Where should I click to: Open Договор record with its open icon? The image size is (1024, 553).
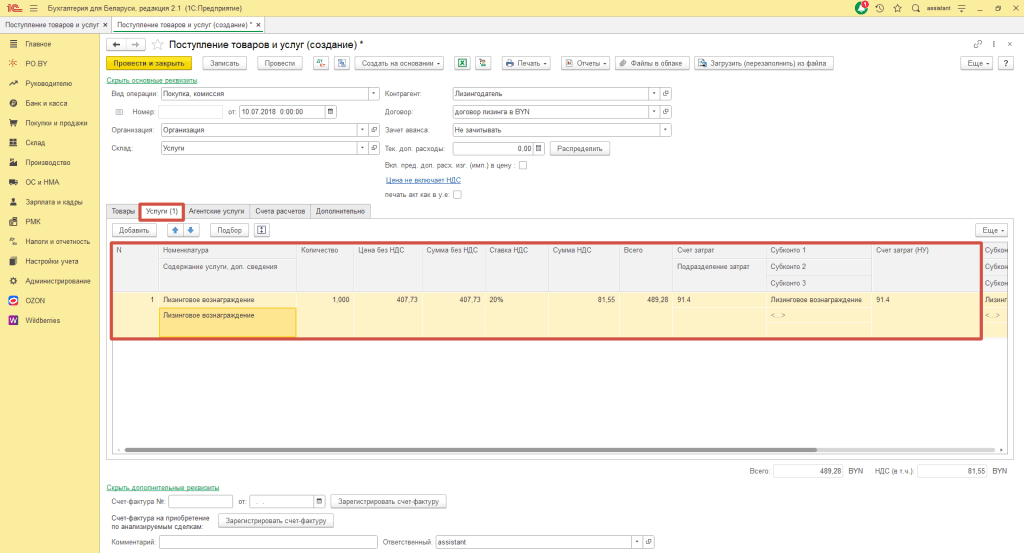click(665, 112)
